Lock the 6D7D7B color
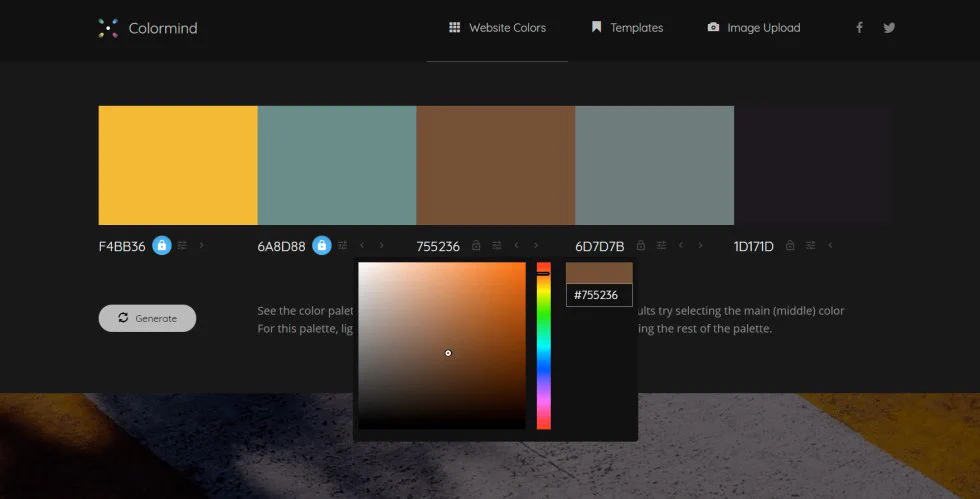This screenshot has width=980, height=499. point(641,245)
